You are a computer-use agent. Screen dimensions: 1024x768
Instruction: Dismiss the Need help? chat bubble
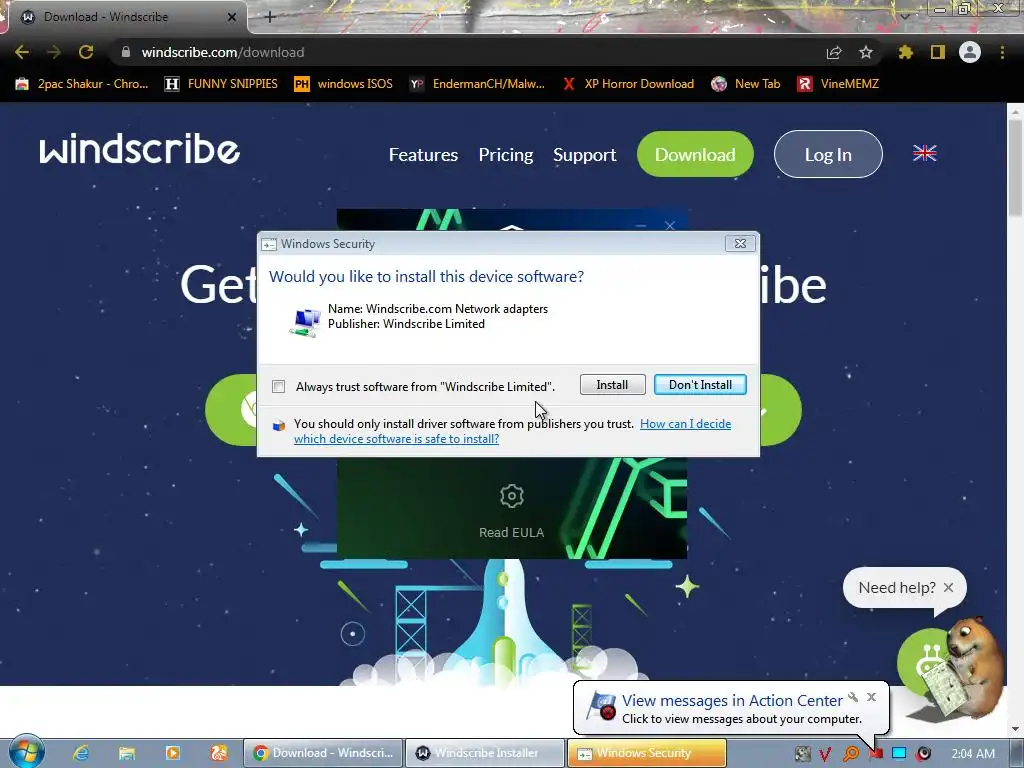(x=948, y=587)
